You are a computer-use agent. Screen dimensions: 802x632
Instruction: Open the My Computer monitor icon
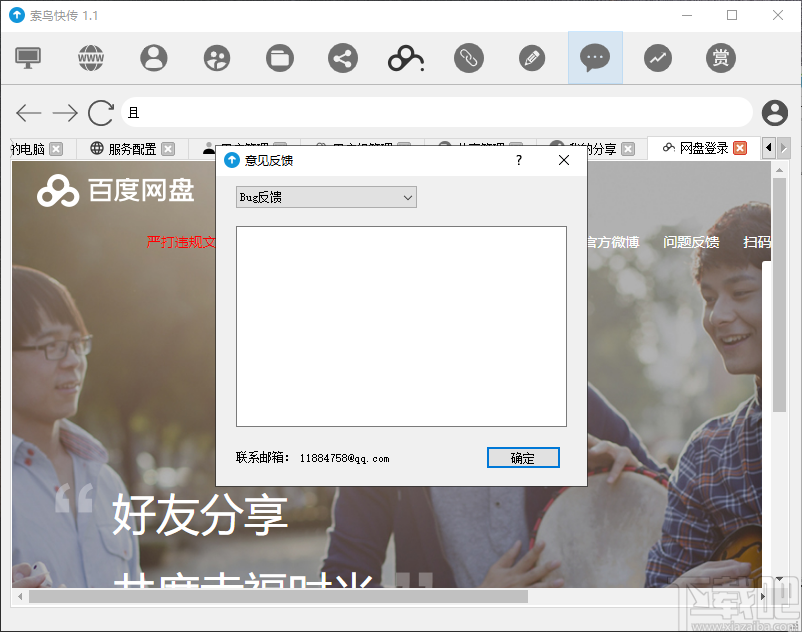point(28,58)
